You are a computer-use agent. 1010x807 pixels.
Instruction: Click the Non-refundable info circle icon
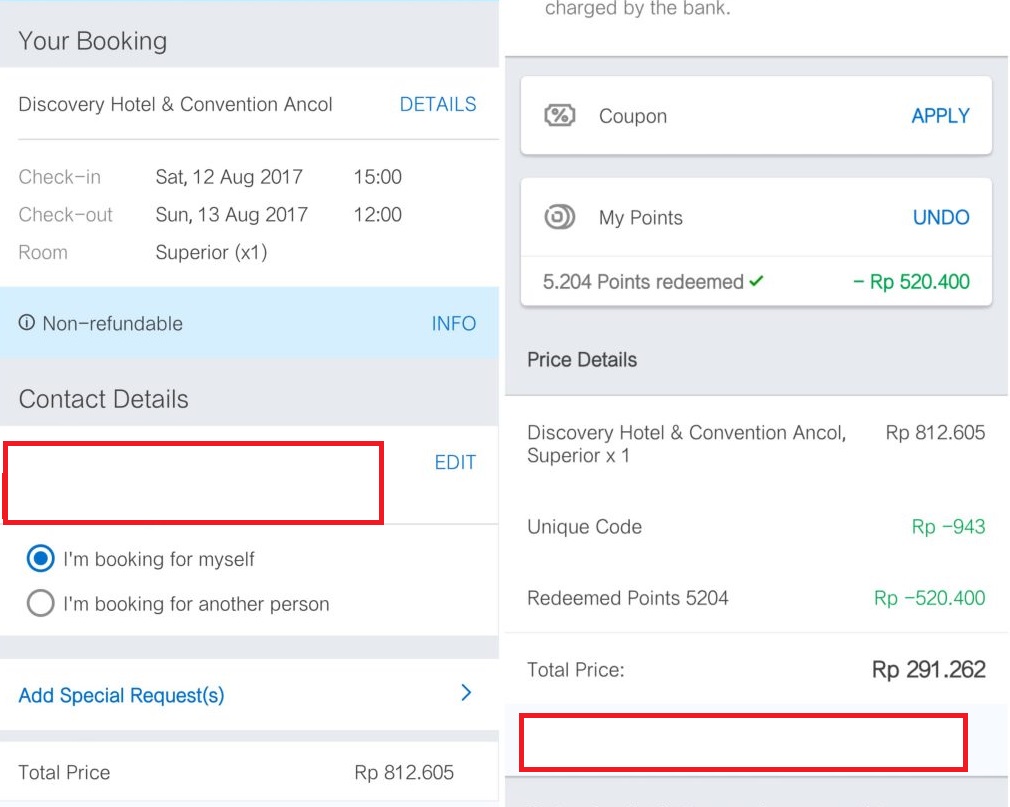click(26, 322)
